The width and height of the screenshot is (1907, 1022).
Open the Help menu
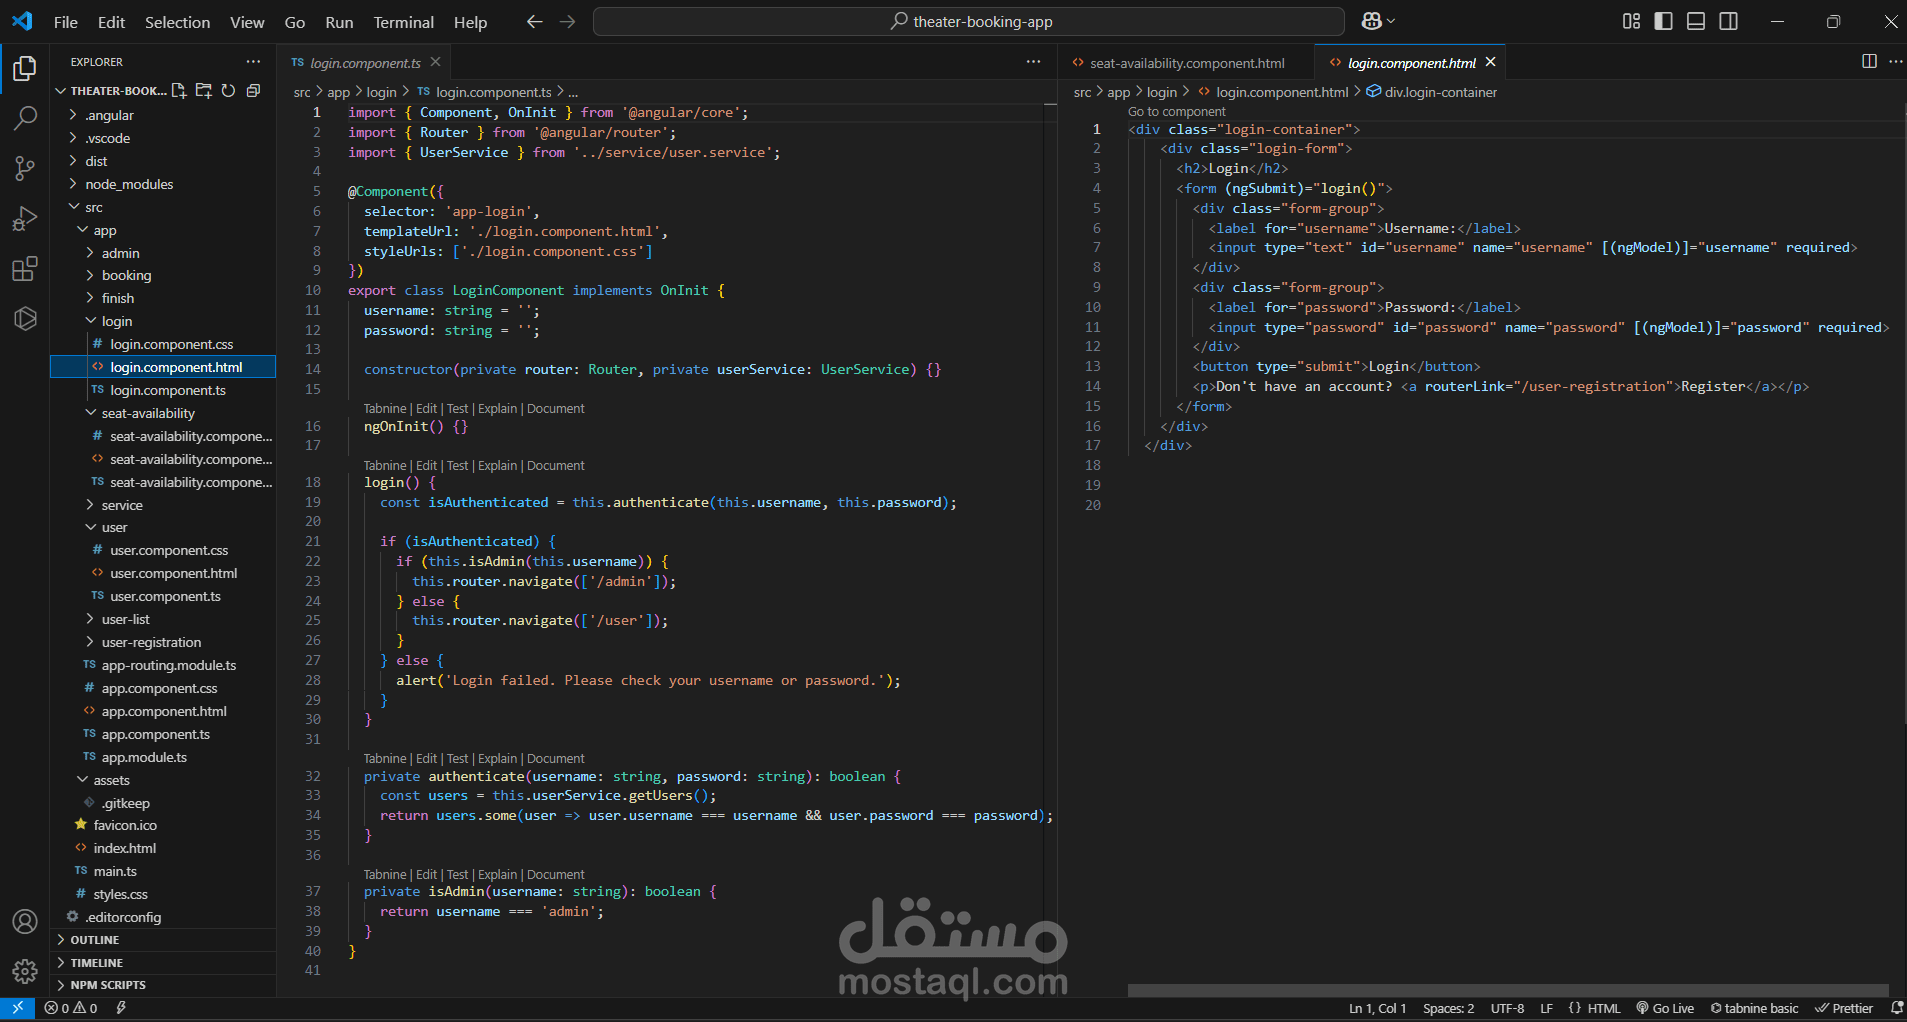[470, 22]
